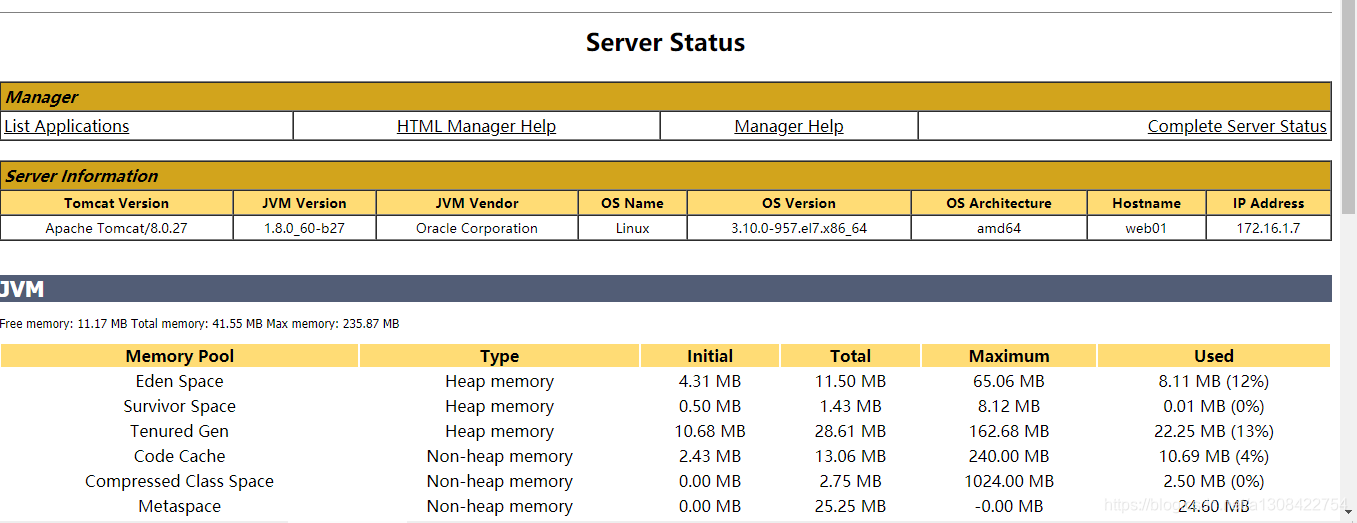This screenshot has width=1357, height=523.
Task: Select Eden Space used value 8.11 MB (12%)
Action: [x=1214, y=381]
